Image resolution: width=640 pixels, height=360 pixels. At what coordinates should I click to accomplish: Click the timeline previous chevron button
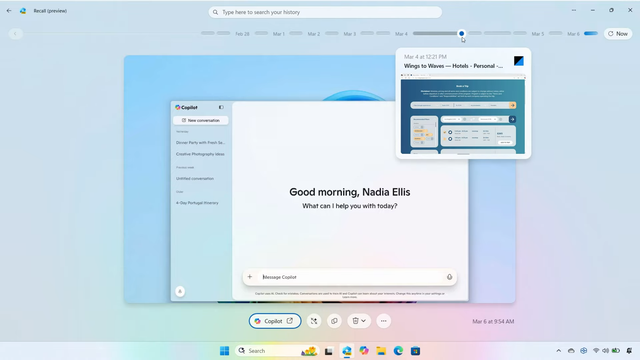point(15,33)
